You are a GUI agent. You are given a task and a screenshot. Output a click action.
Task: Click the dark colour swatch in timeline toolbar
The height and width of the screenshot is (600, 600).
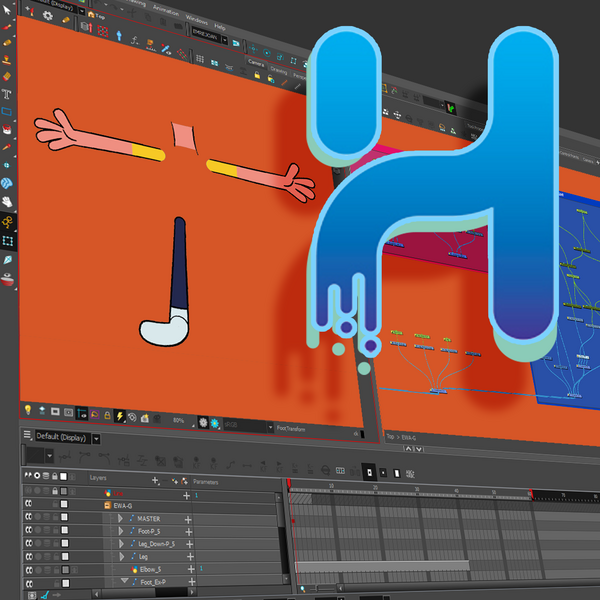click(35, 455)
